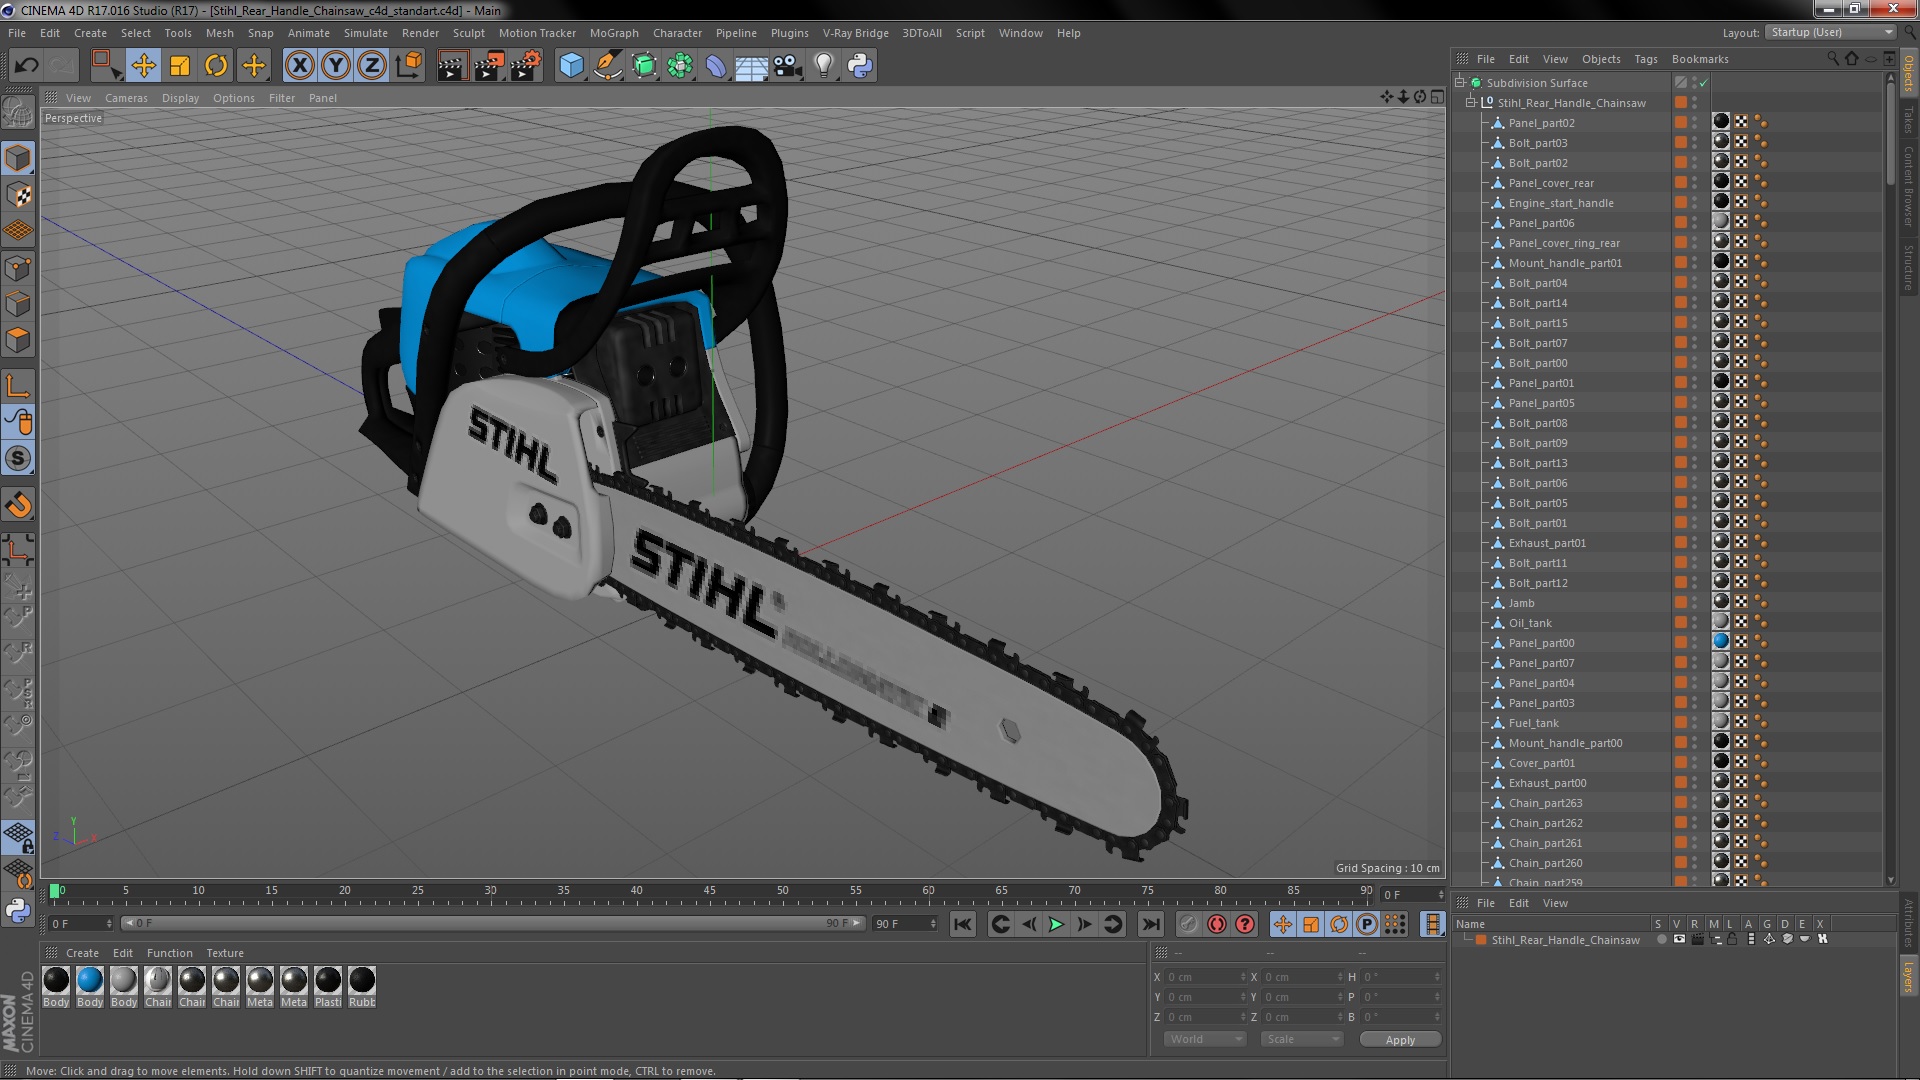Open the Python script icon in toolbar
This screenshot has width=1920, height=1080.
[860, 66]
